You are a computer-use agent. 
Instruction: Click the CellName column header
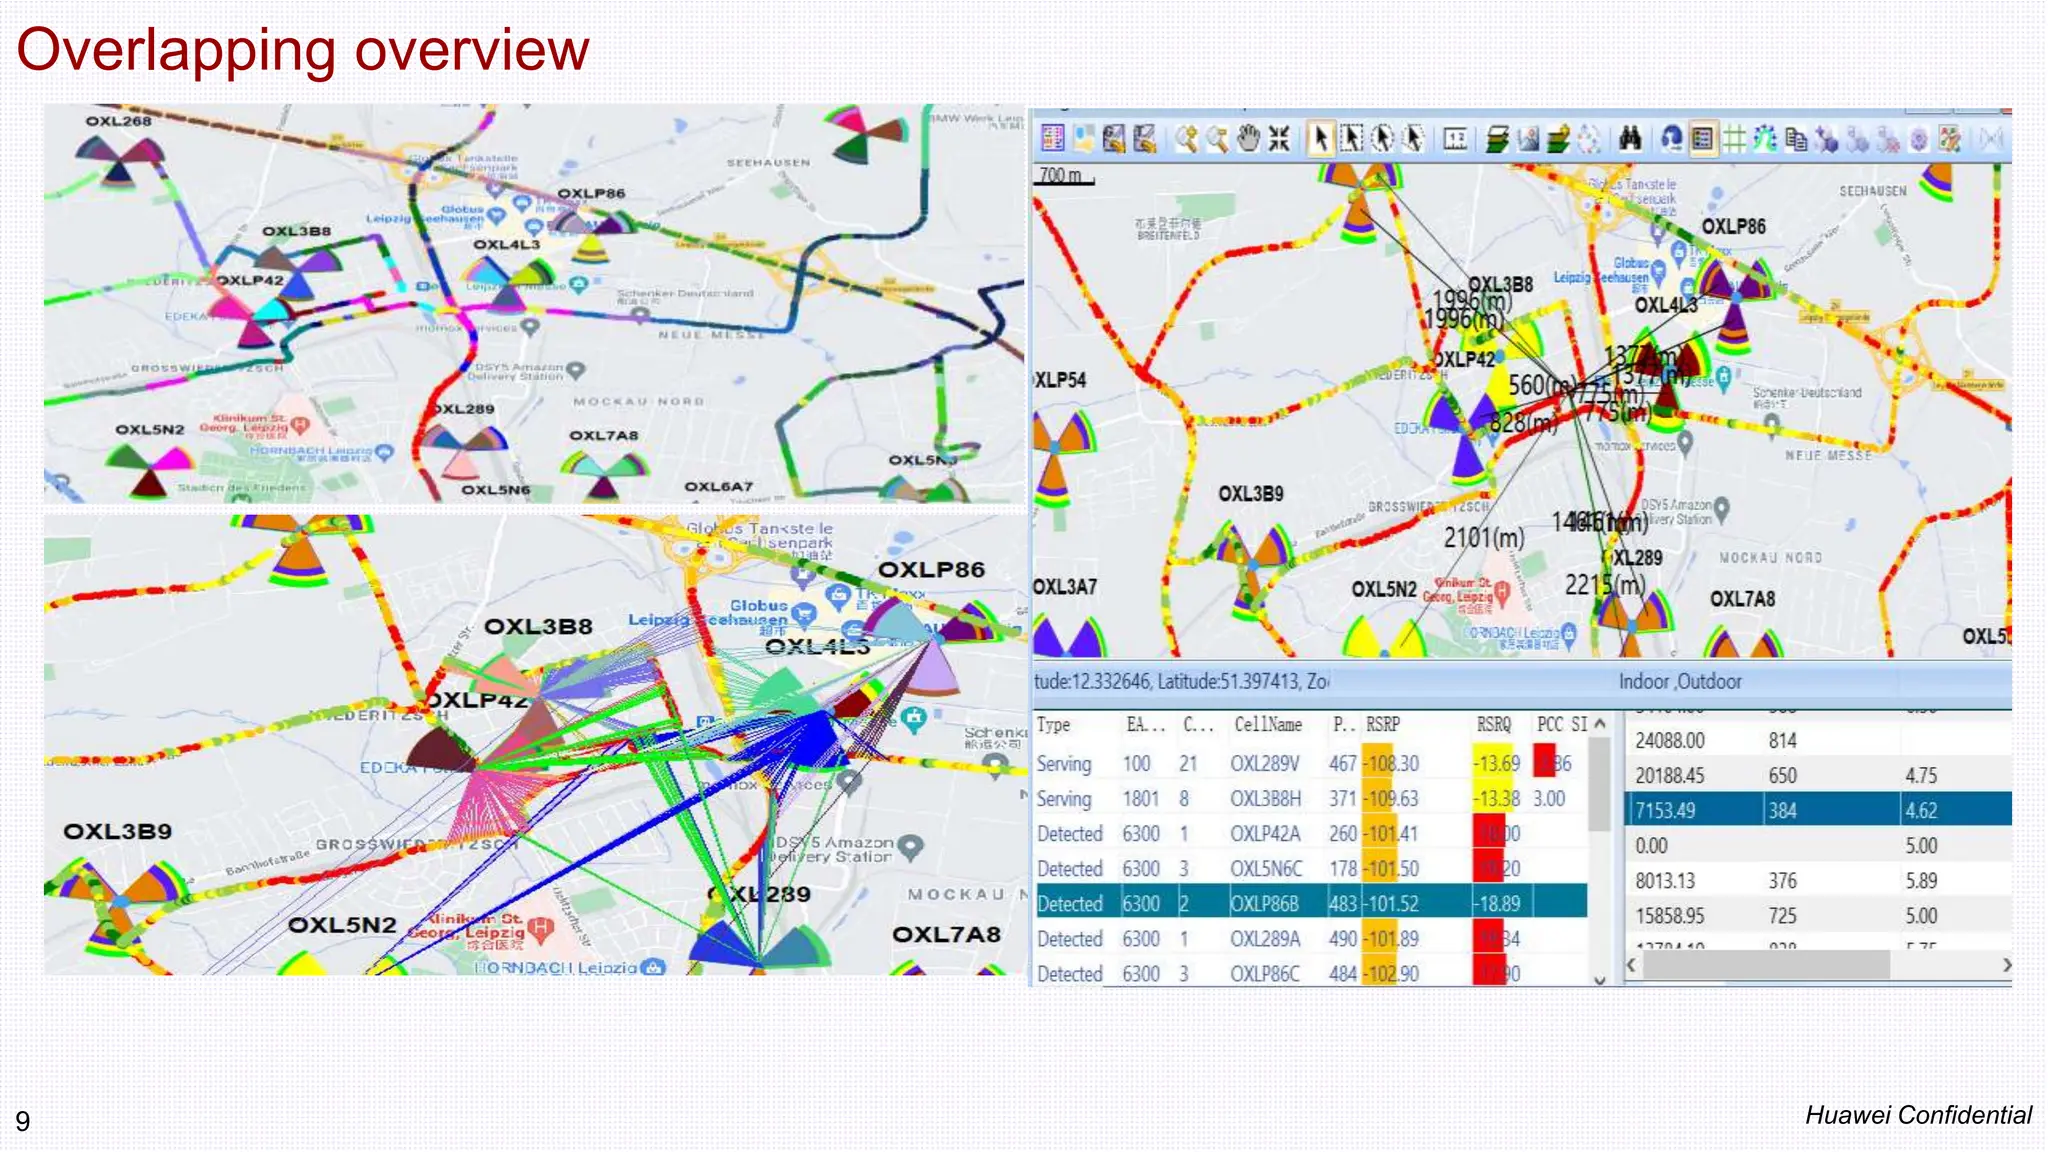click(x=1267, y=725)
